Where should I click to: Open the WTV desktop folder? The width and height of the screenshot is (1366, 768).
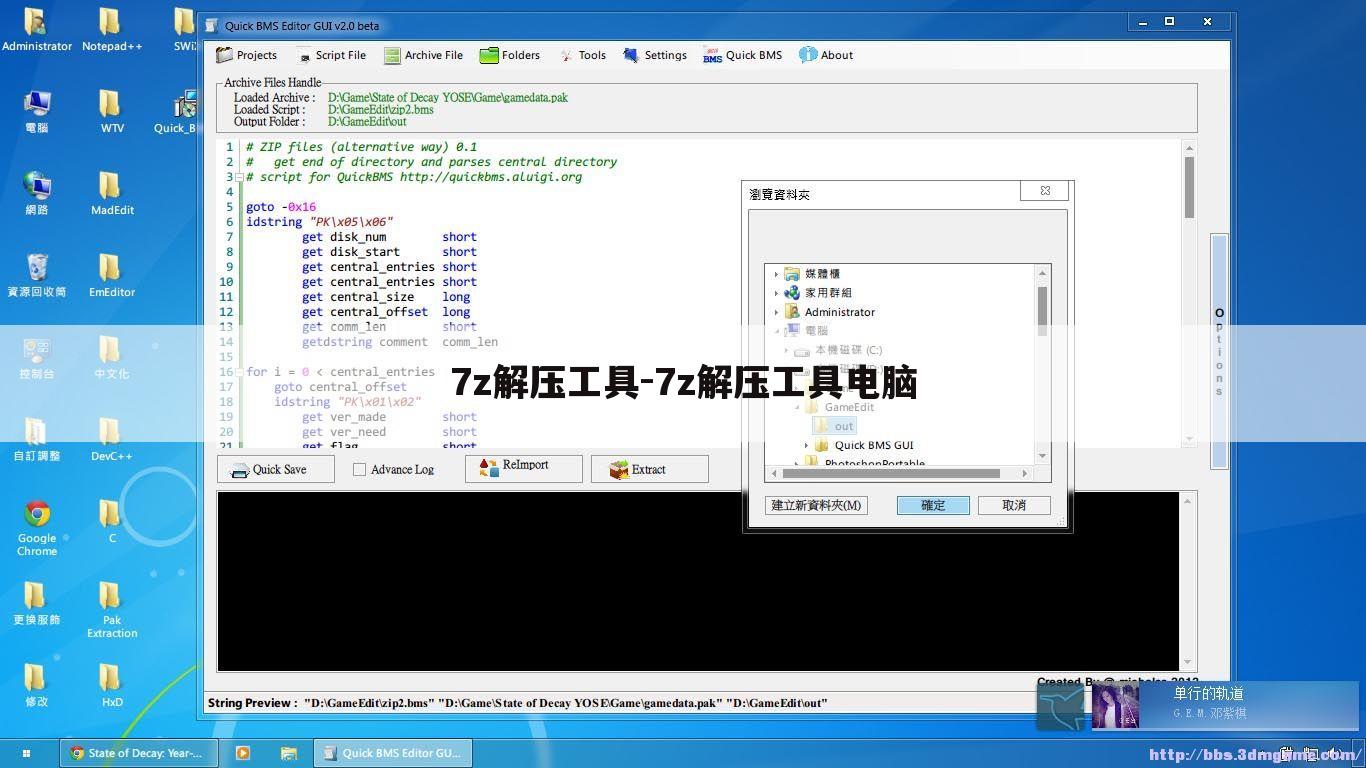click(x=112, y=112)
